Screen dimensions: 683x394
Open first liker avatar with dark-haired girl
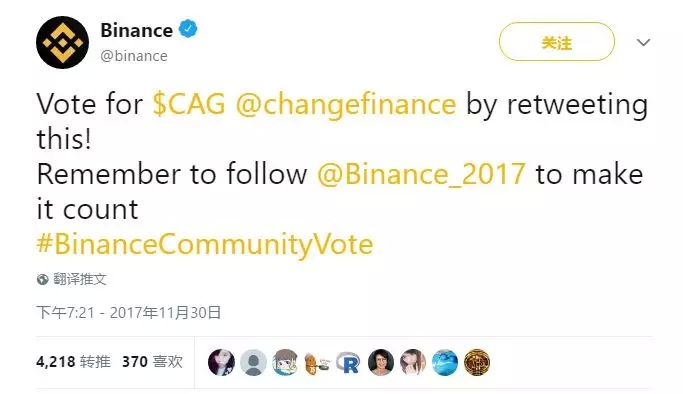tap(221, 362)
